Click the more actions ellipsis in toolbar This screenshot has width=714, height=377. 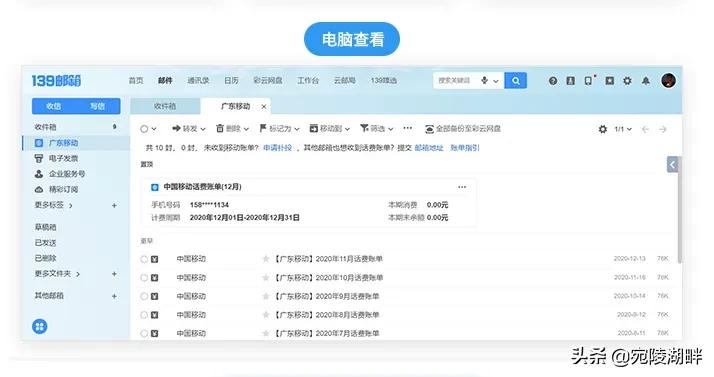click(408, 128)
